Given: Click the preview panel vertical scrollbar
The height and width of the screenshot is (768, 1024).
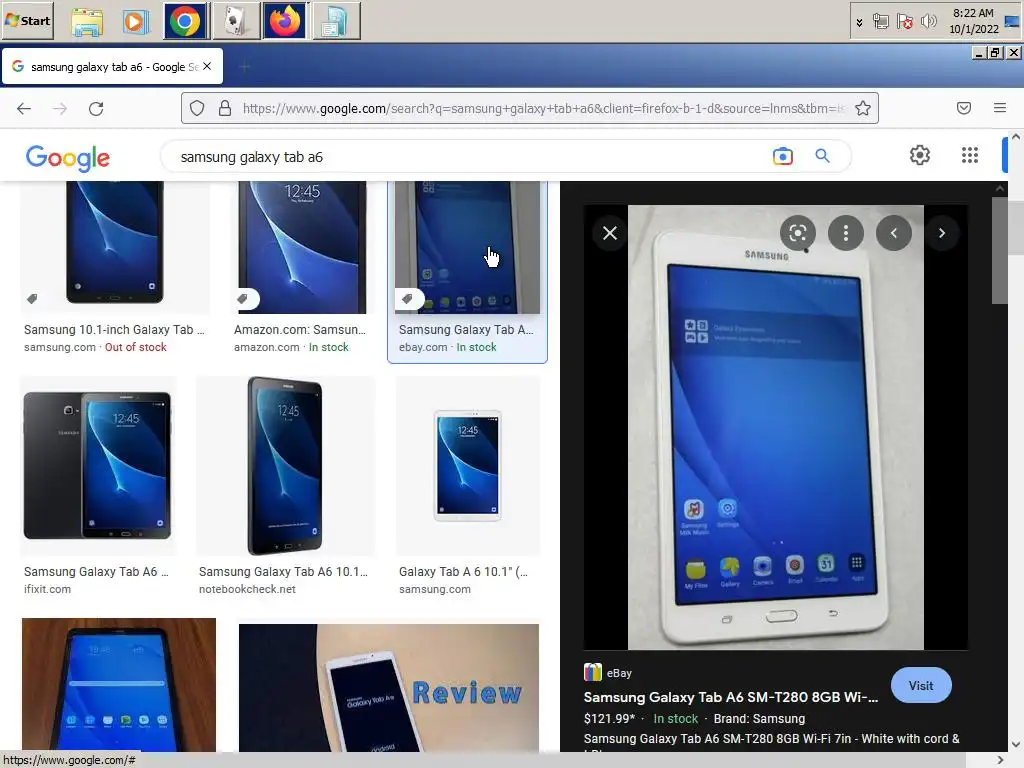Looking at the screenshot, I should click(x=999, y=251).
